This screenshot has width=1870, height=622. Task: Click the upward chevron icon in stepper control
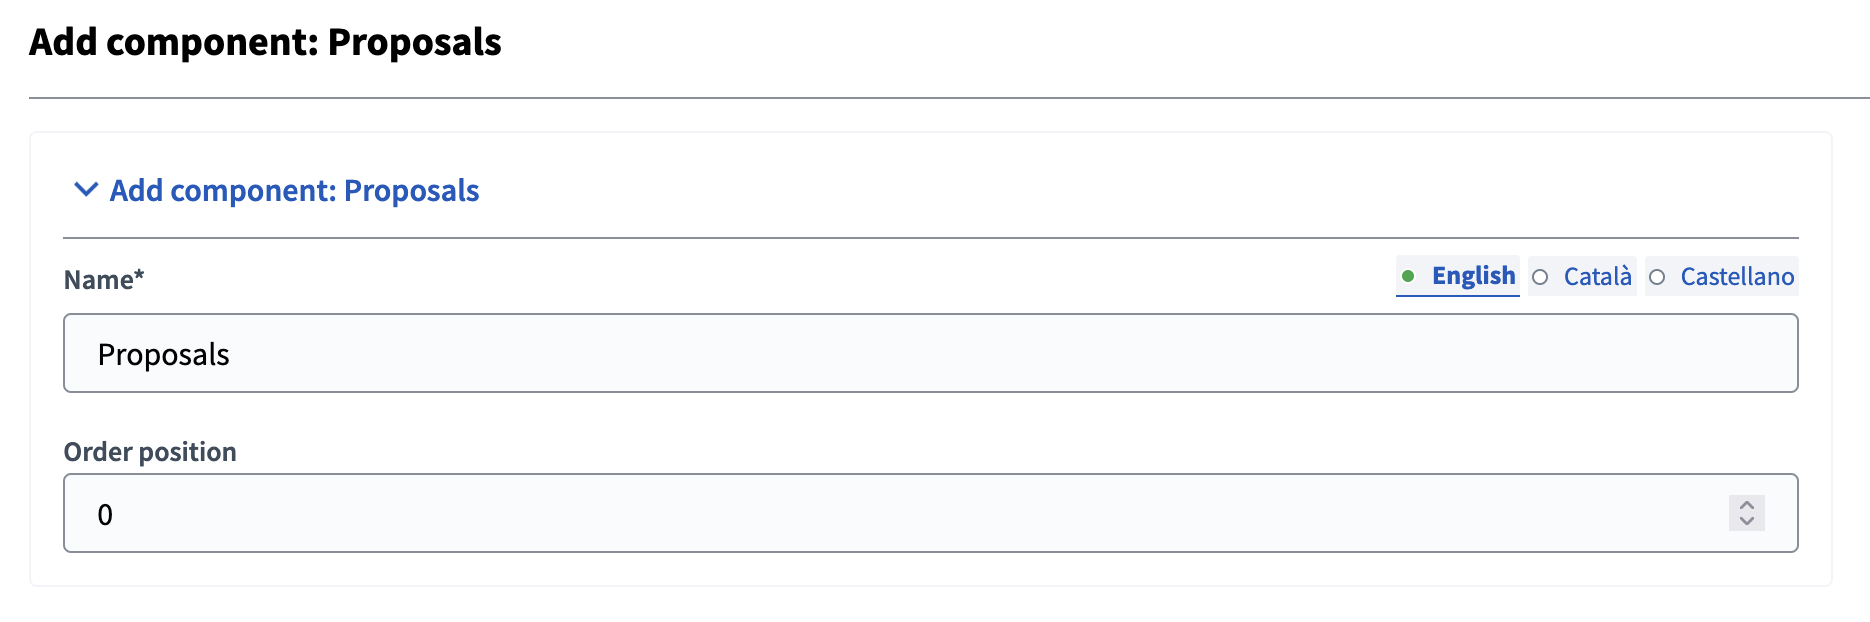(1747, 506)
